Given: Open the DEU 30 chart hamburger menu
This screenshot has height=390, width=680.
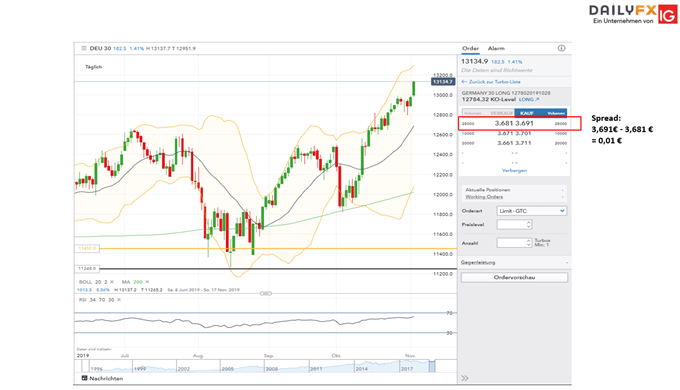Looking at the screenshot, I should 84,48.
